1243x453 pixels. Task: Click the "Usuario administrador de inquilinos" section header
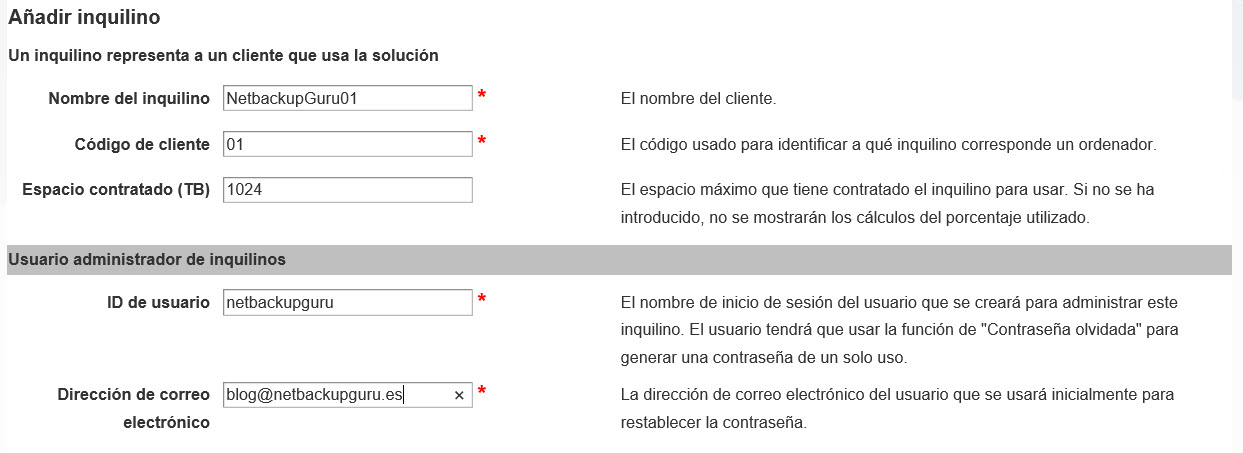pos(147,260)
